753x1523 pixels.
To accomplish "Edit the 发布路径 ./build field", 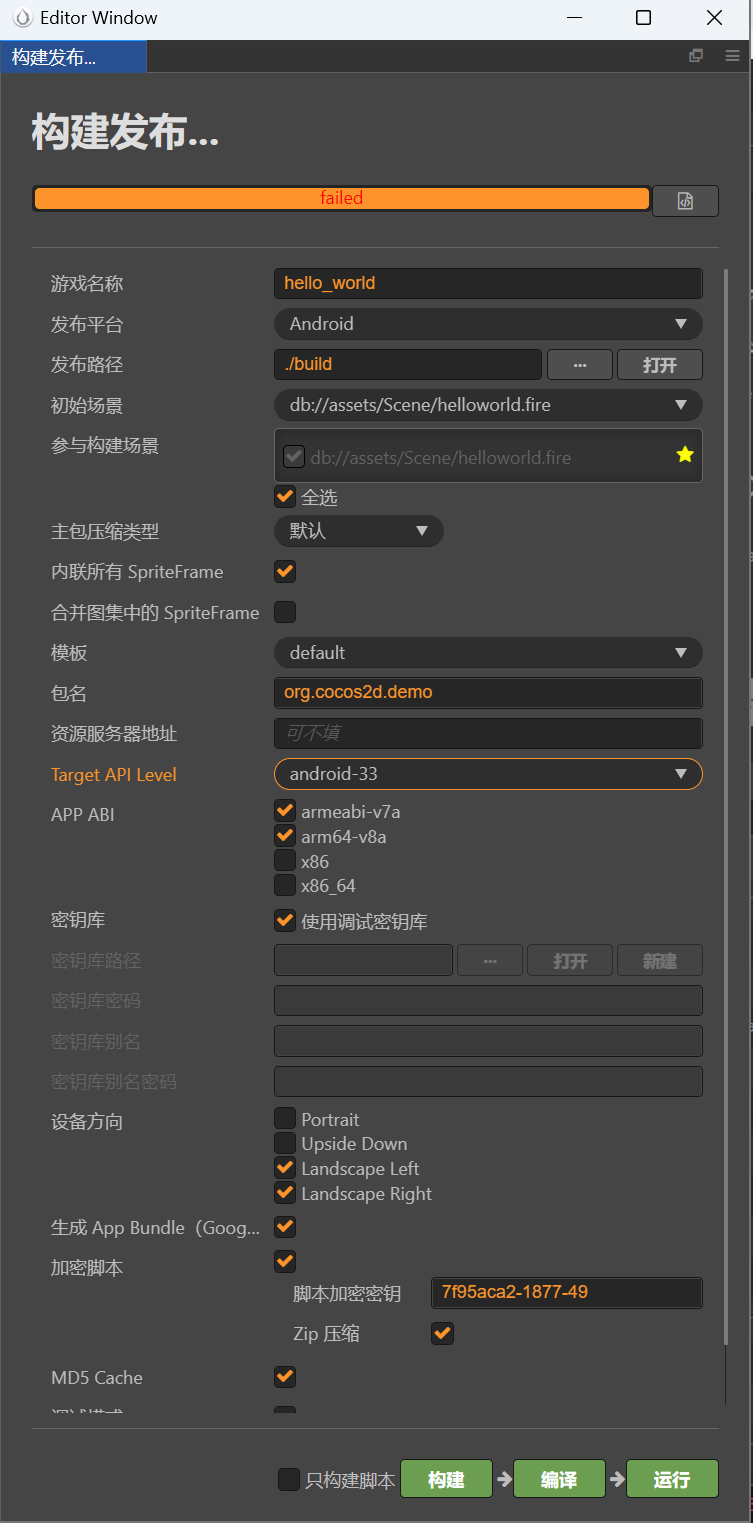I will (408, 364).
